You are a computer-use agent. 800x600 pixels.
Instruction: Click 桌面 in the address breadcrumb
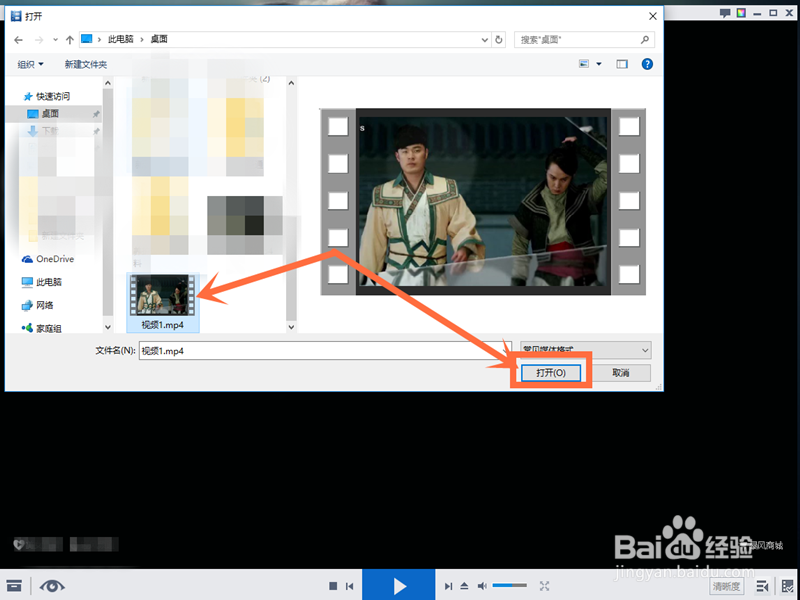point(159,39)
